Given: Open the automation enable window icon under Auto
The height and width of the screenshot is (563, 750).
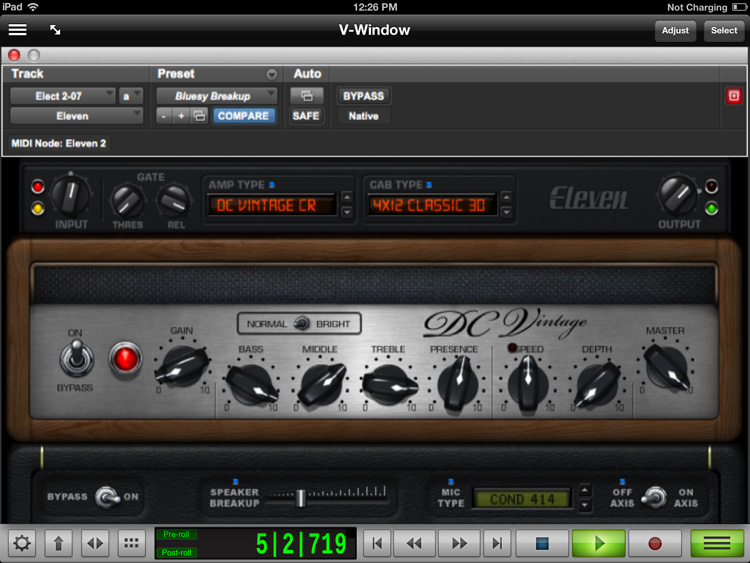Looking at the screenshot, I should (307, 96).
